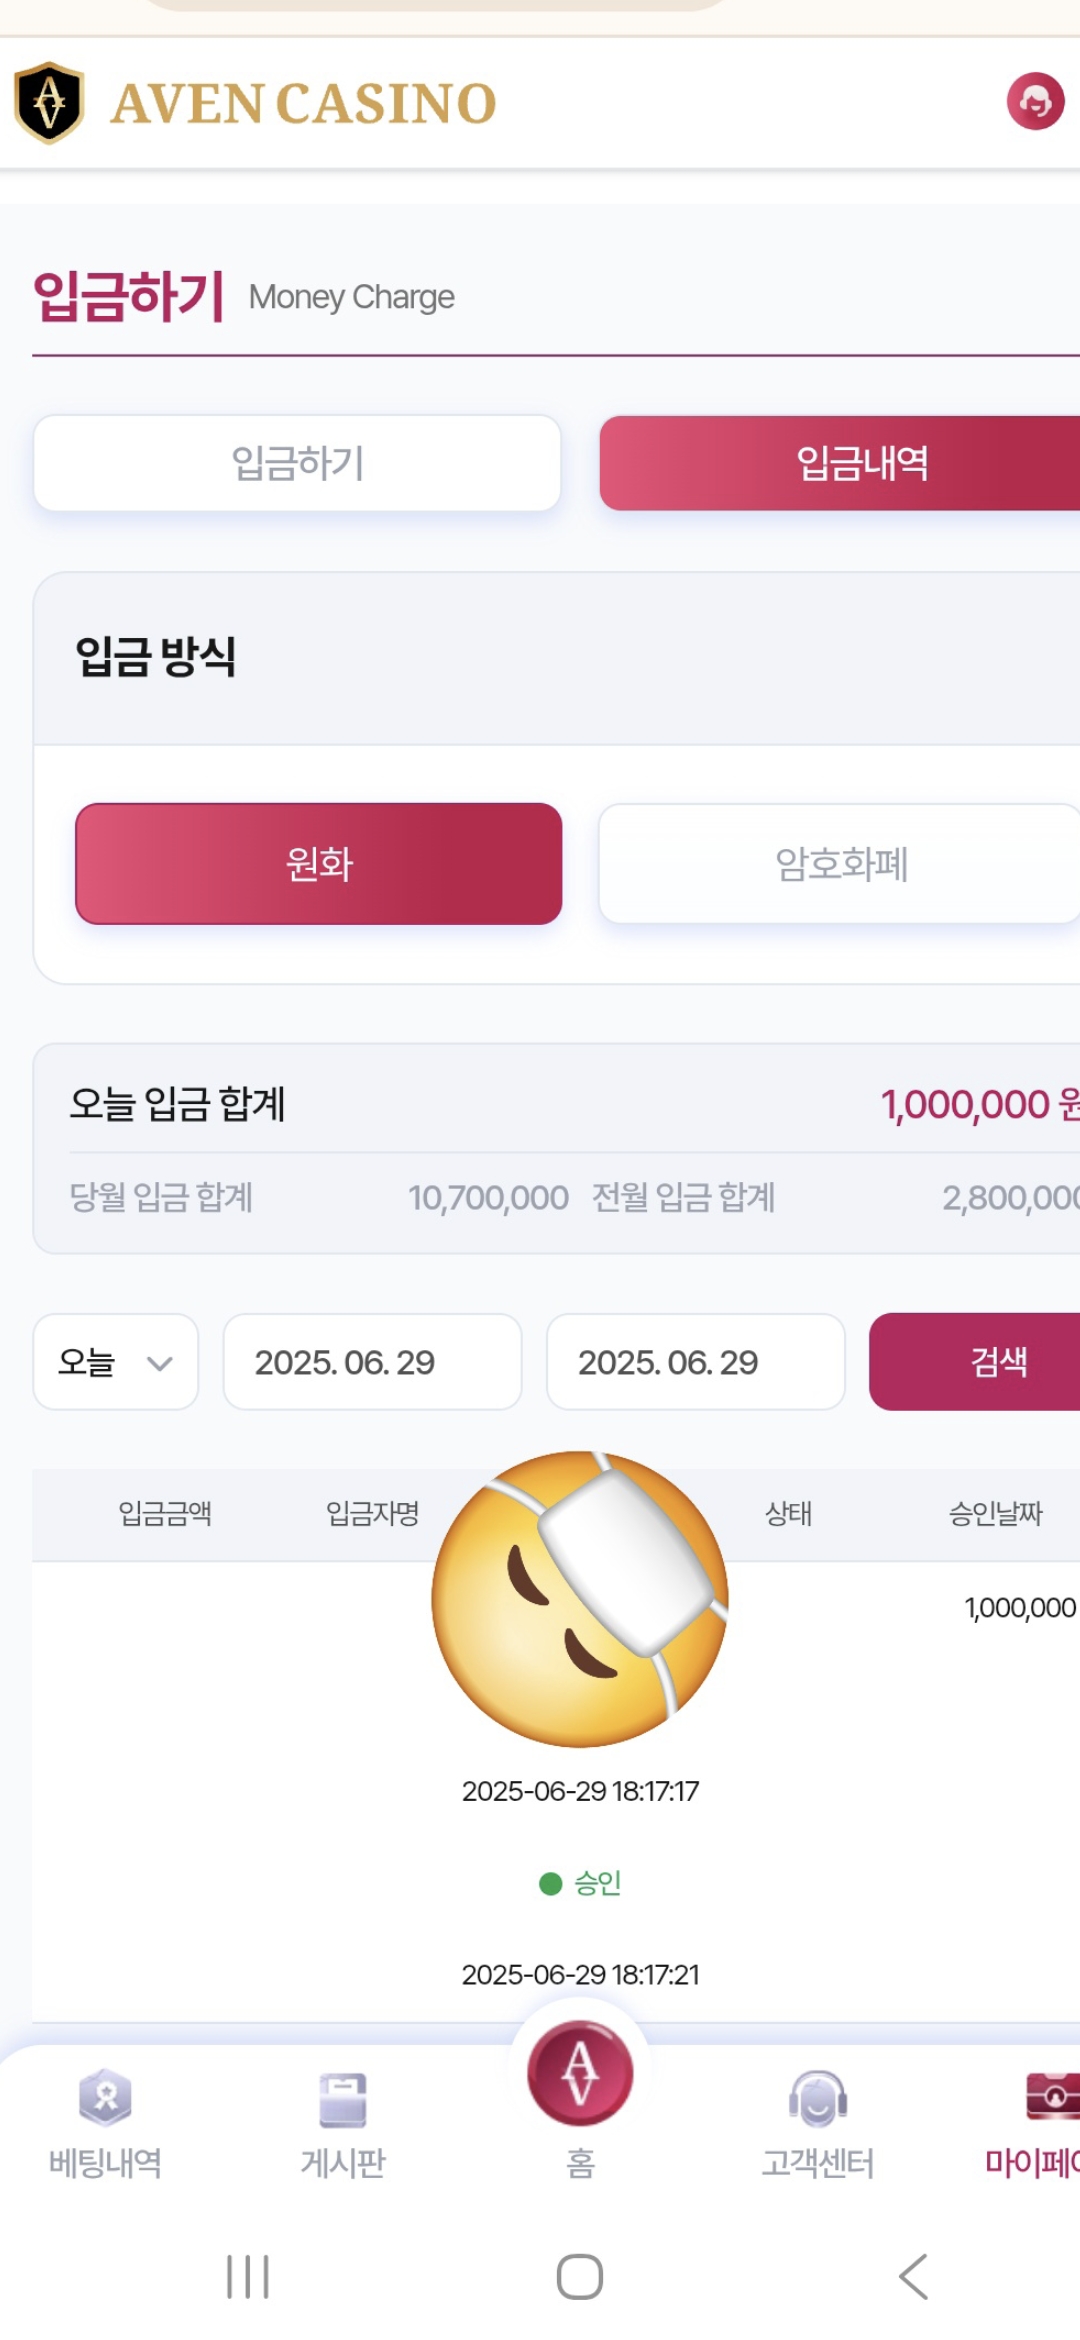Select the 원화 deposit method

pyautogui.click(x=319, y=864)
